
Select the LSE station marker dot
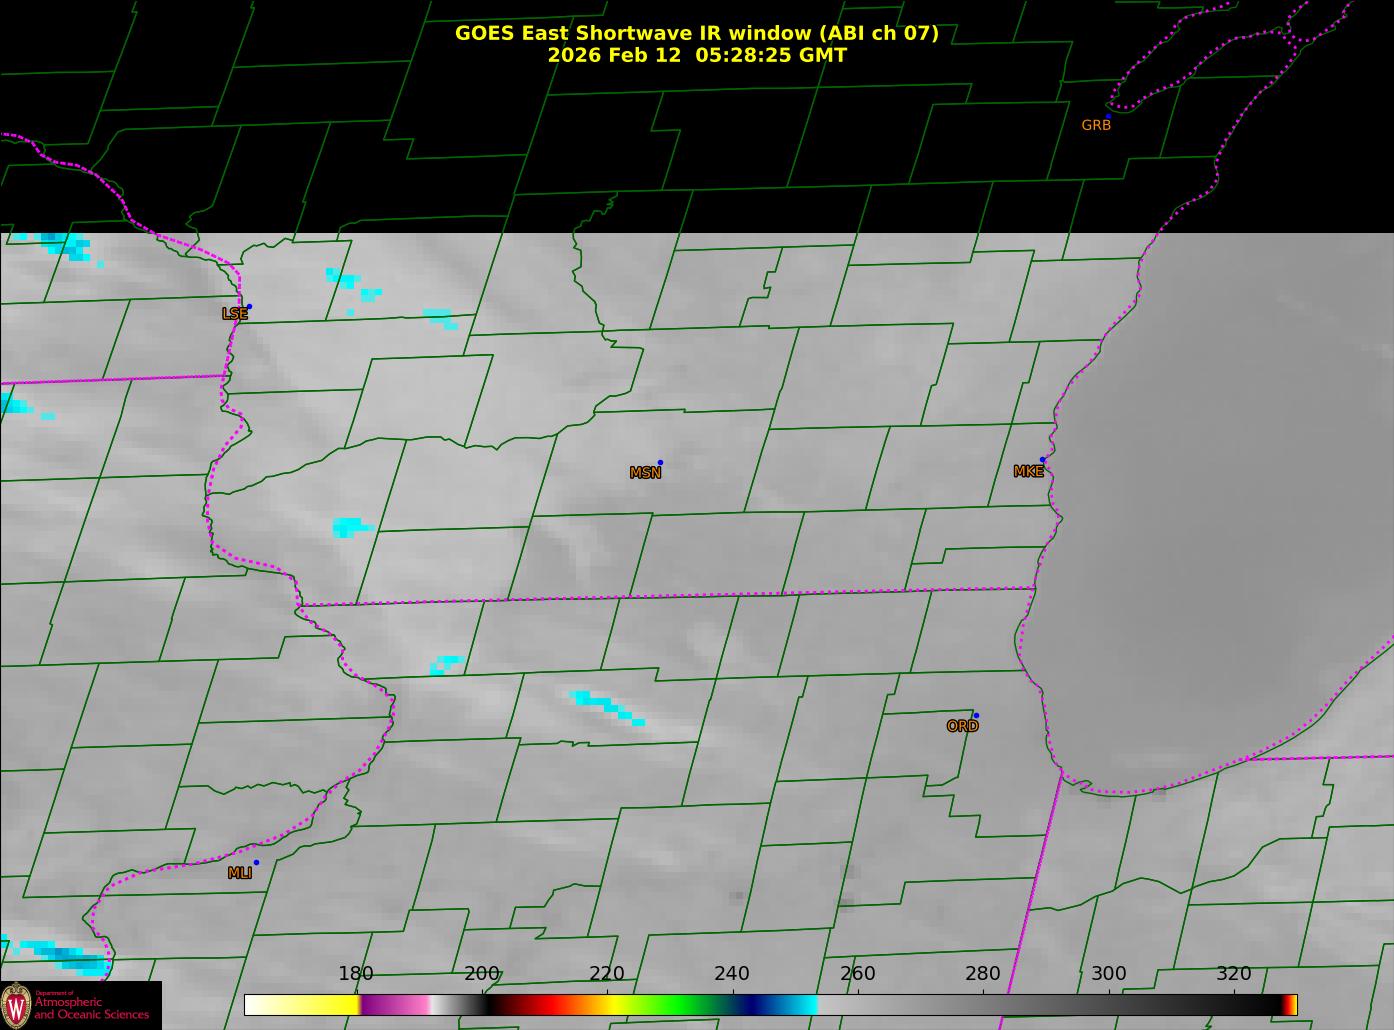(249, 307)
